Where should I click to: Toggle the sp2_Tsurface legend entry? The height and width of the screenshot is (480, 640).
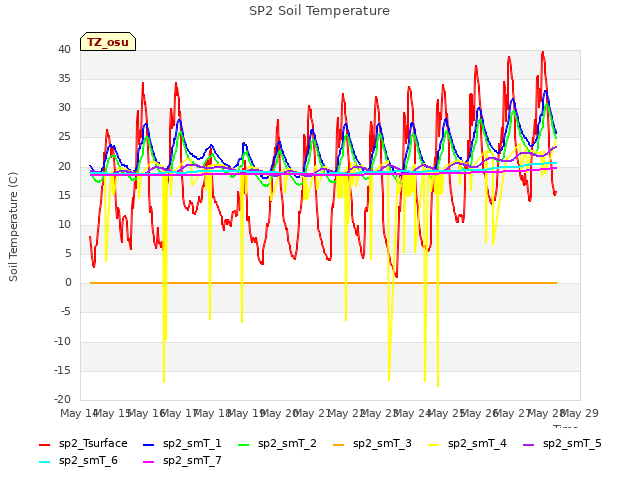(83, 444)
